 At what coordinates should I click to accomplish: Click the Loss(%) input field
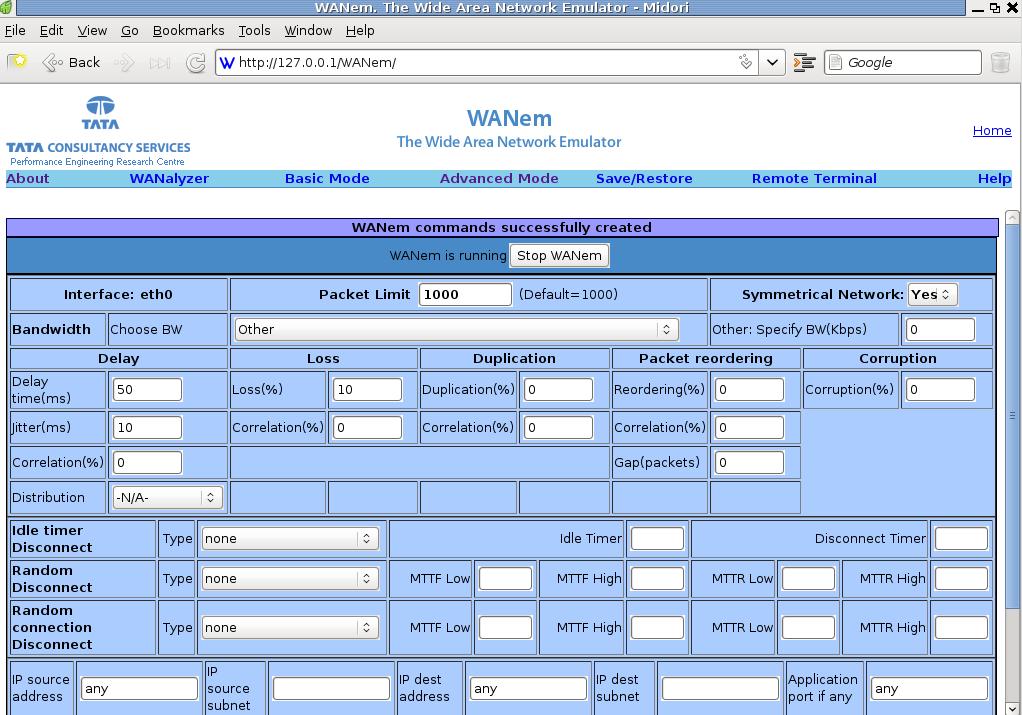(x=368, y=390)
